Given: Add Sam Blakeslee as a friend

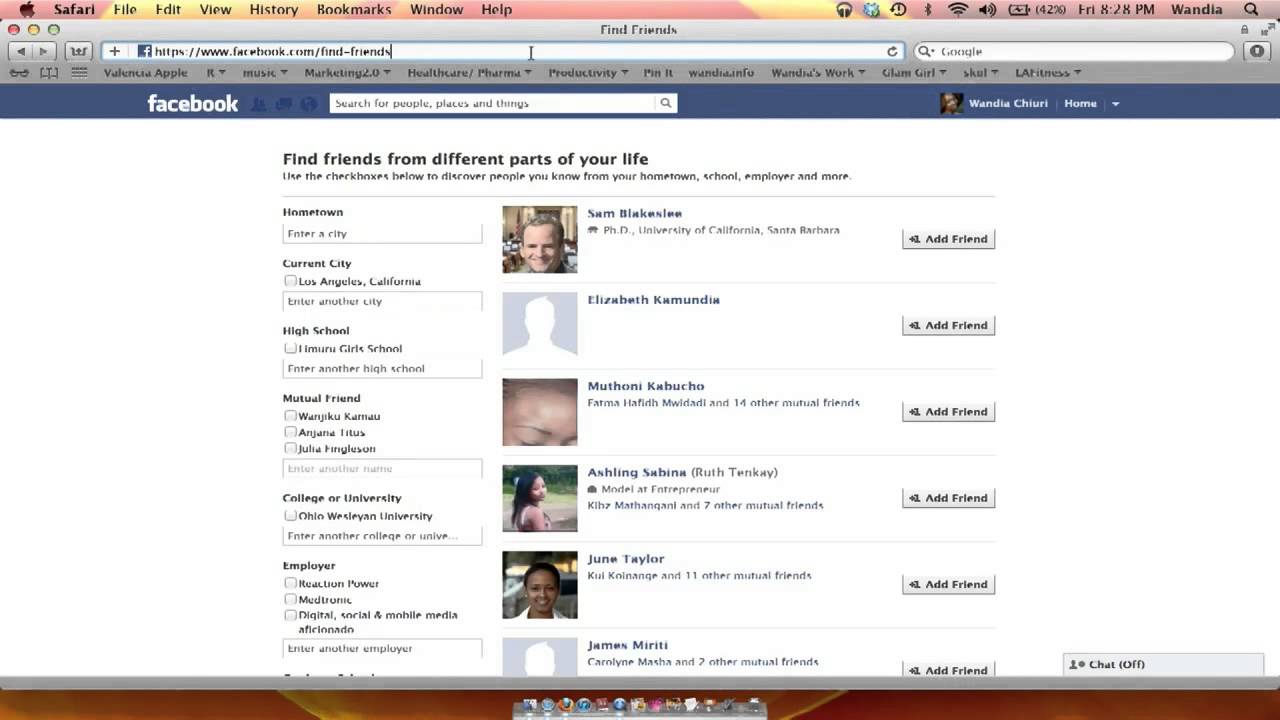Looking at the screenshot, I should 948,239.
